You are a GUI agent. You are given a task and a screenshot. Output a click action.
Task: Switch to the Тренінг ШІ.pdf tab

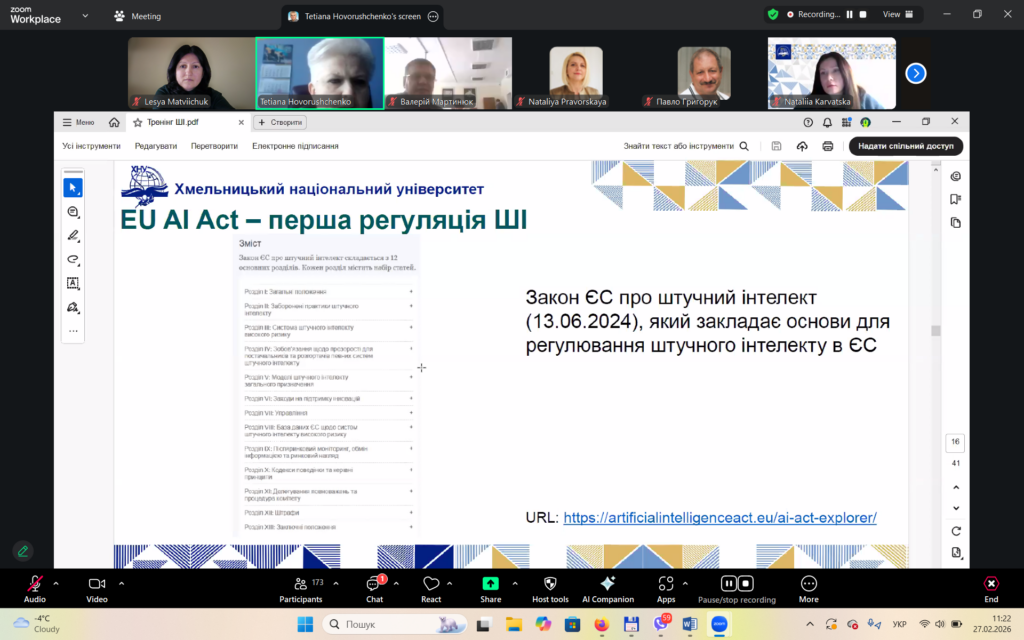180,122
